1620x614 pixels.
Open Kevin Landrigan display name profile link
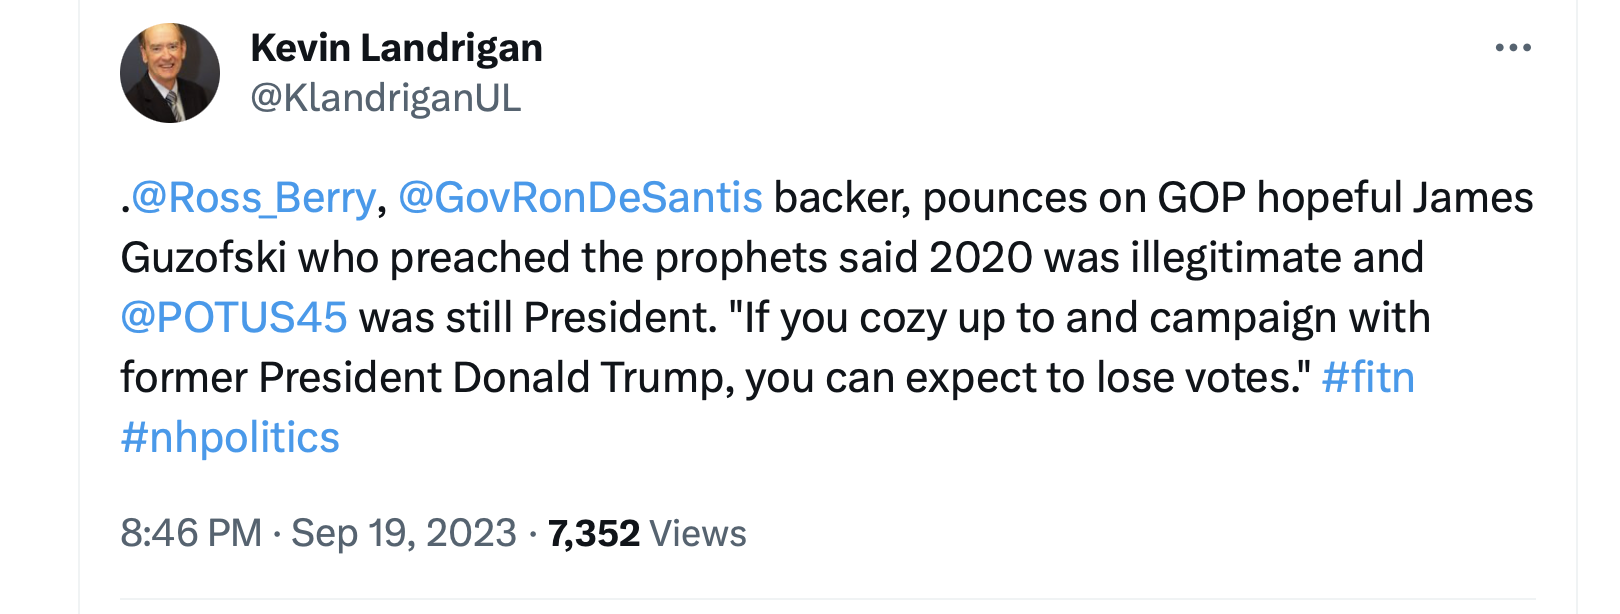[x=396, y=48]
